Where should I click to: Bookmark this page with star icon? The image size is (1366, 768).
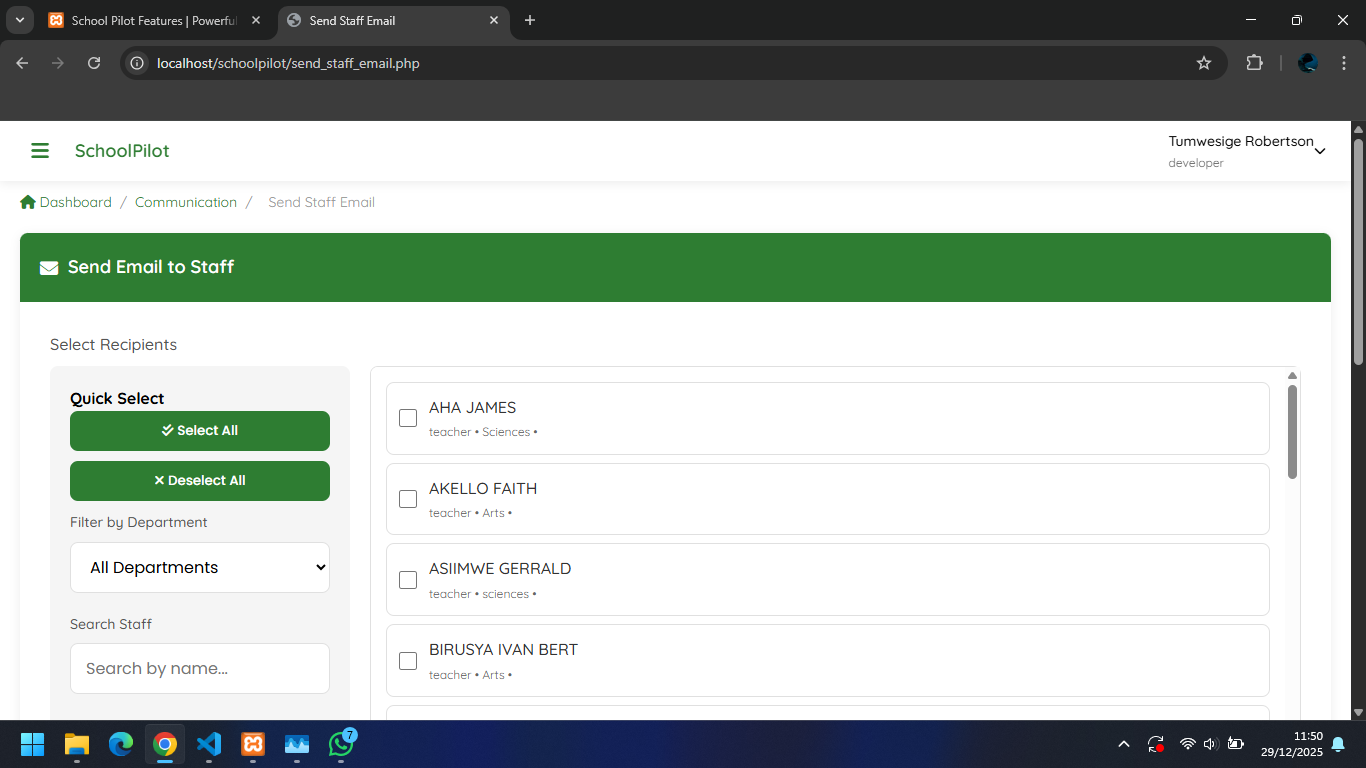pos(1204,63)
